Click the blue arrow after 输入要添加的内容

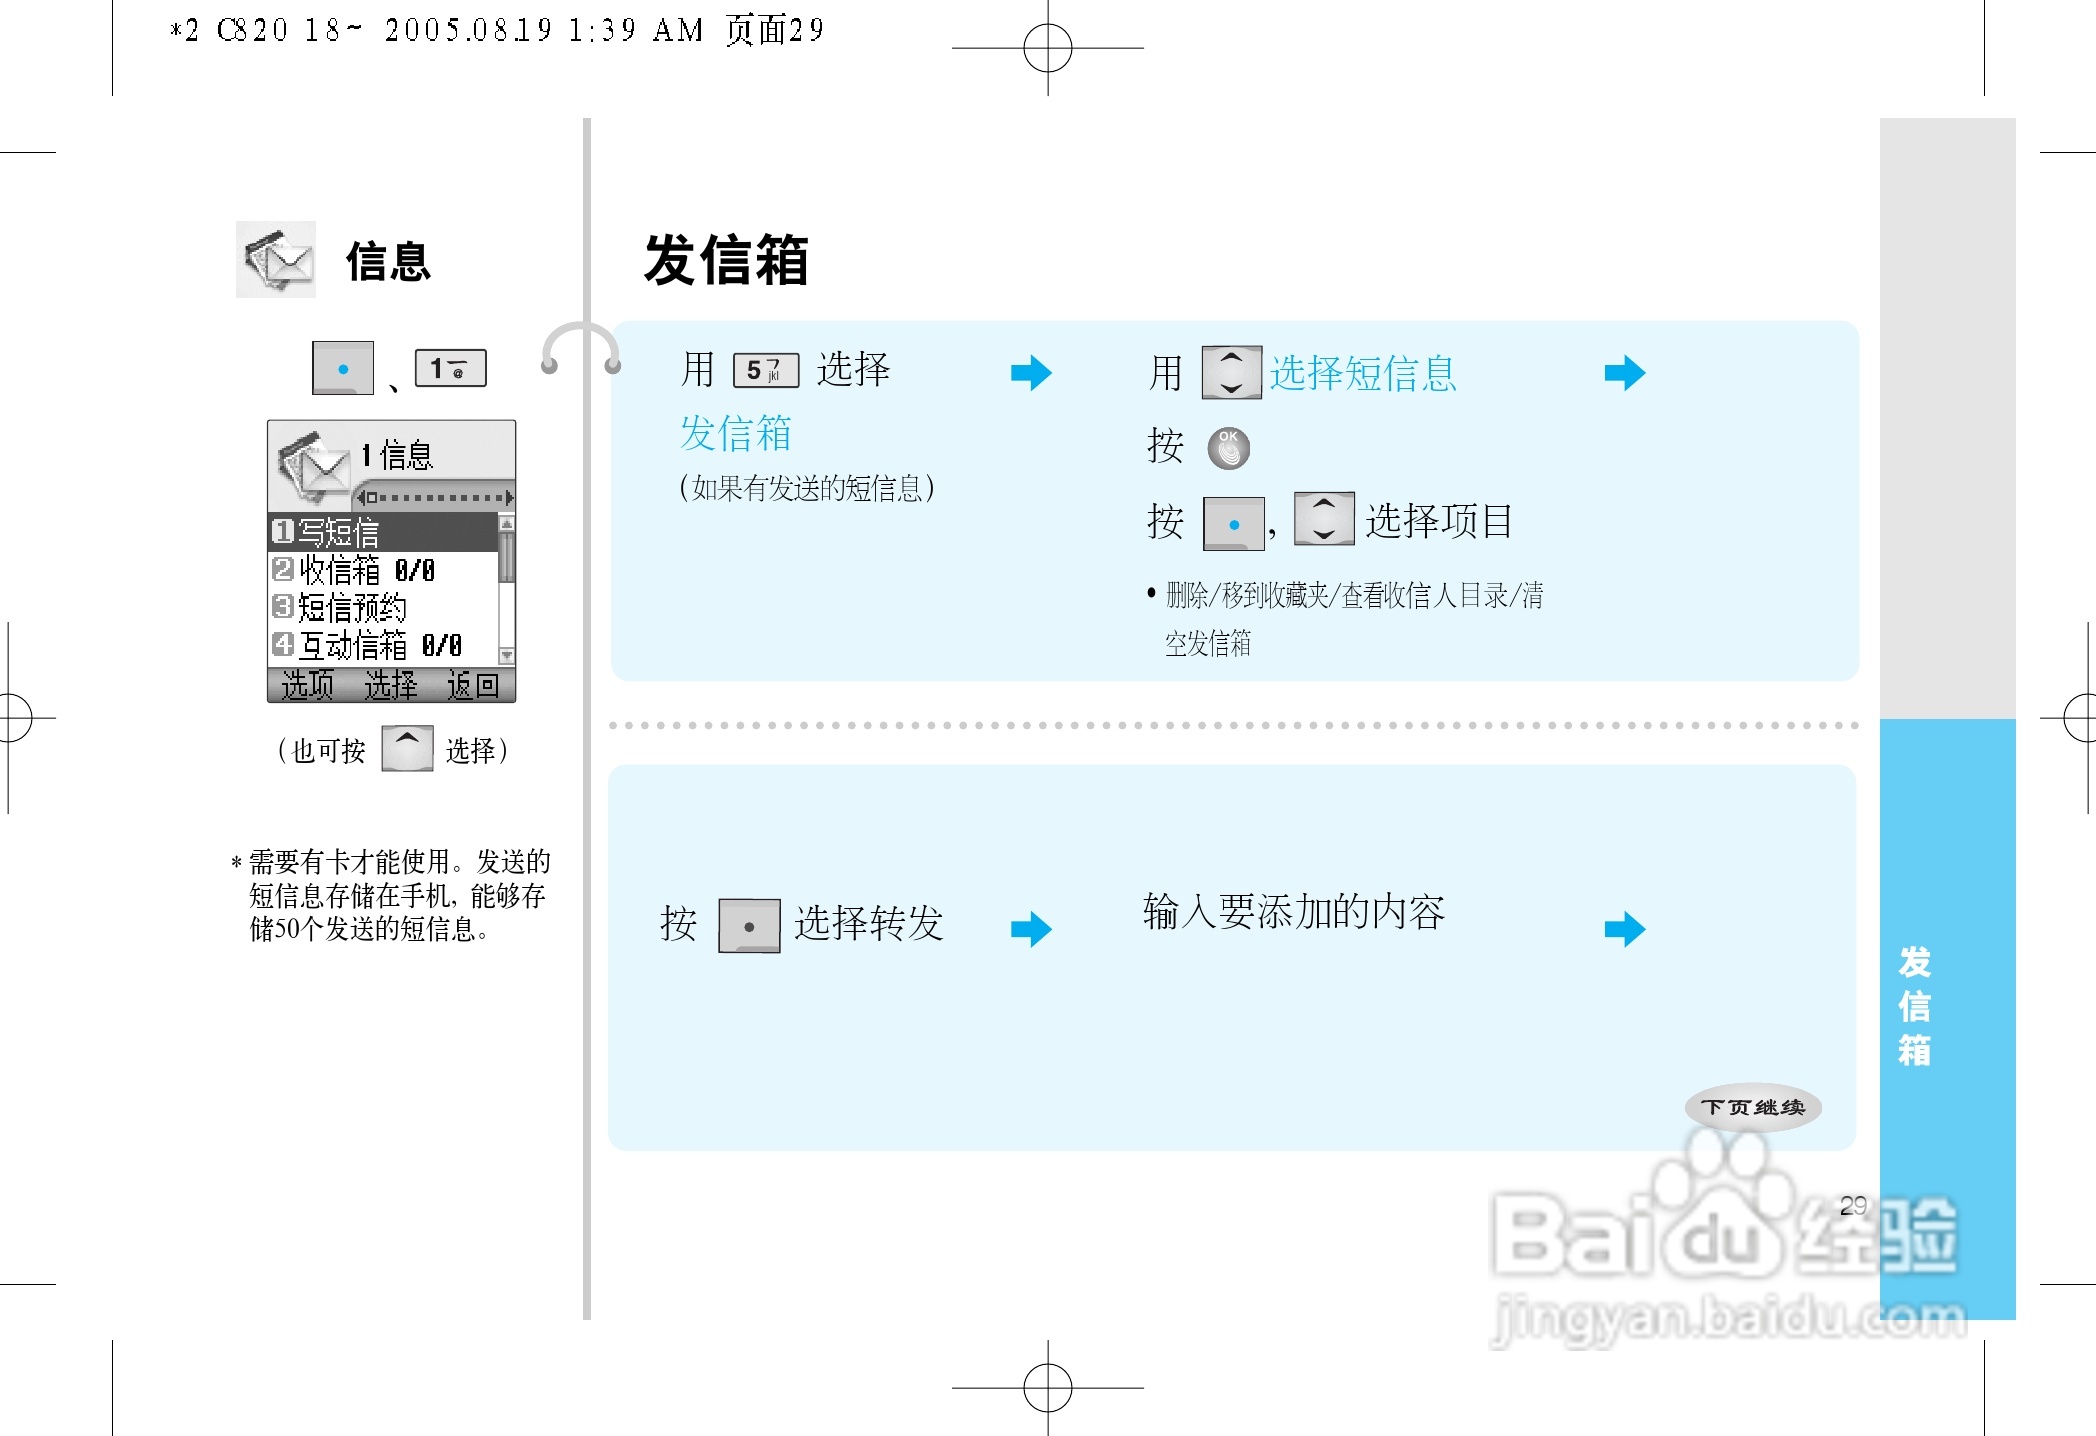point(1627,928)
